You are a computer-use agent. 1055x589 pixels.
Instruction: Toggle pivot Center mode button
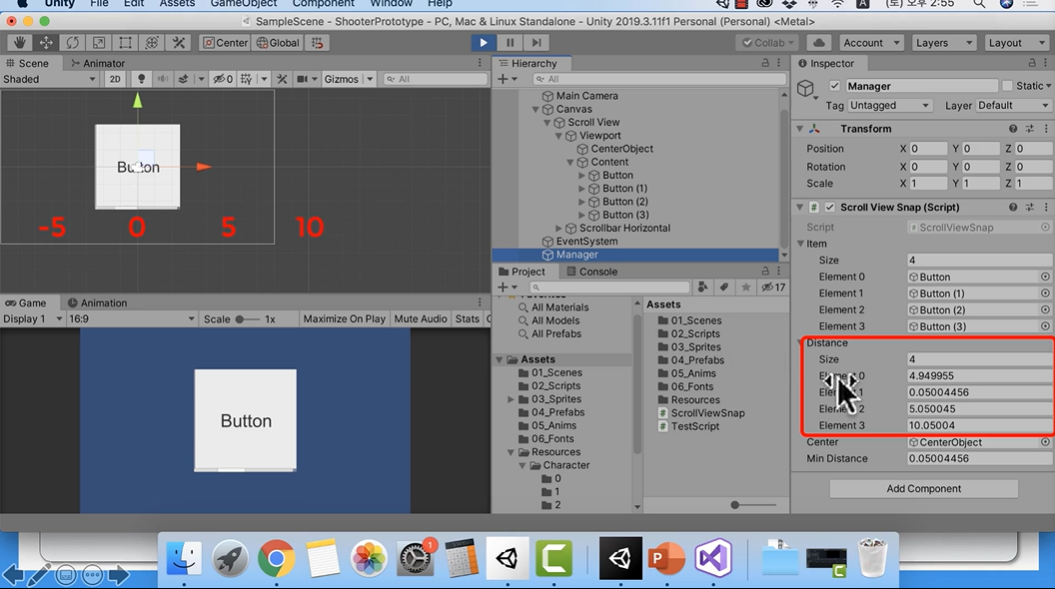click(x=225, y=42)
